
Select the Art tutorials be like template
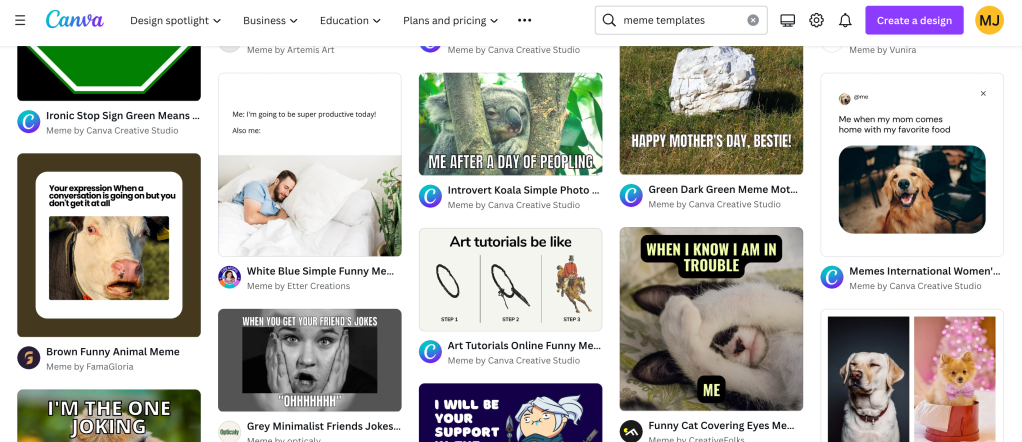click(510, 279)
